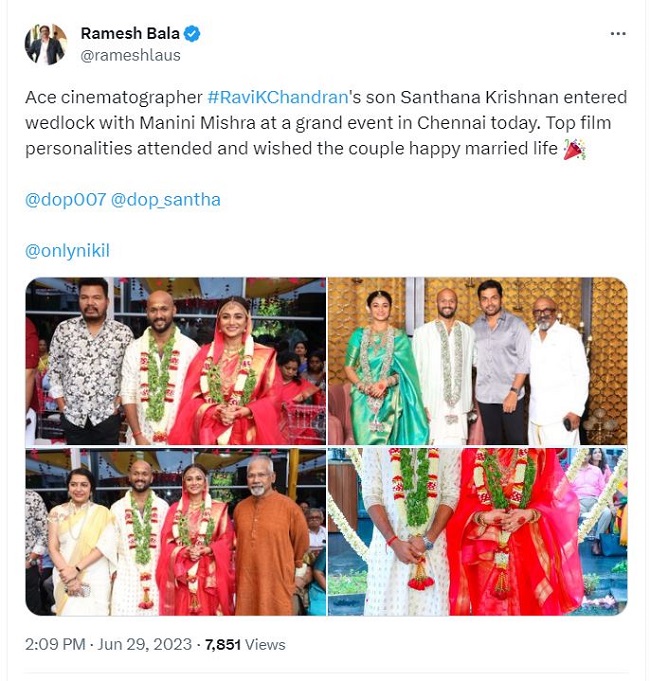Click the party popper emoji
Image resolution: width=650 pixels, height=681 pixels.
click(x=574, y=149)
